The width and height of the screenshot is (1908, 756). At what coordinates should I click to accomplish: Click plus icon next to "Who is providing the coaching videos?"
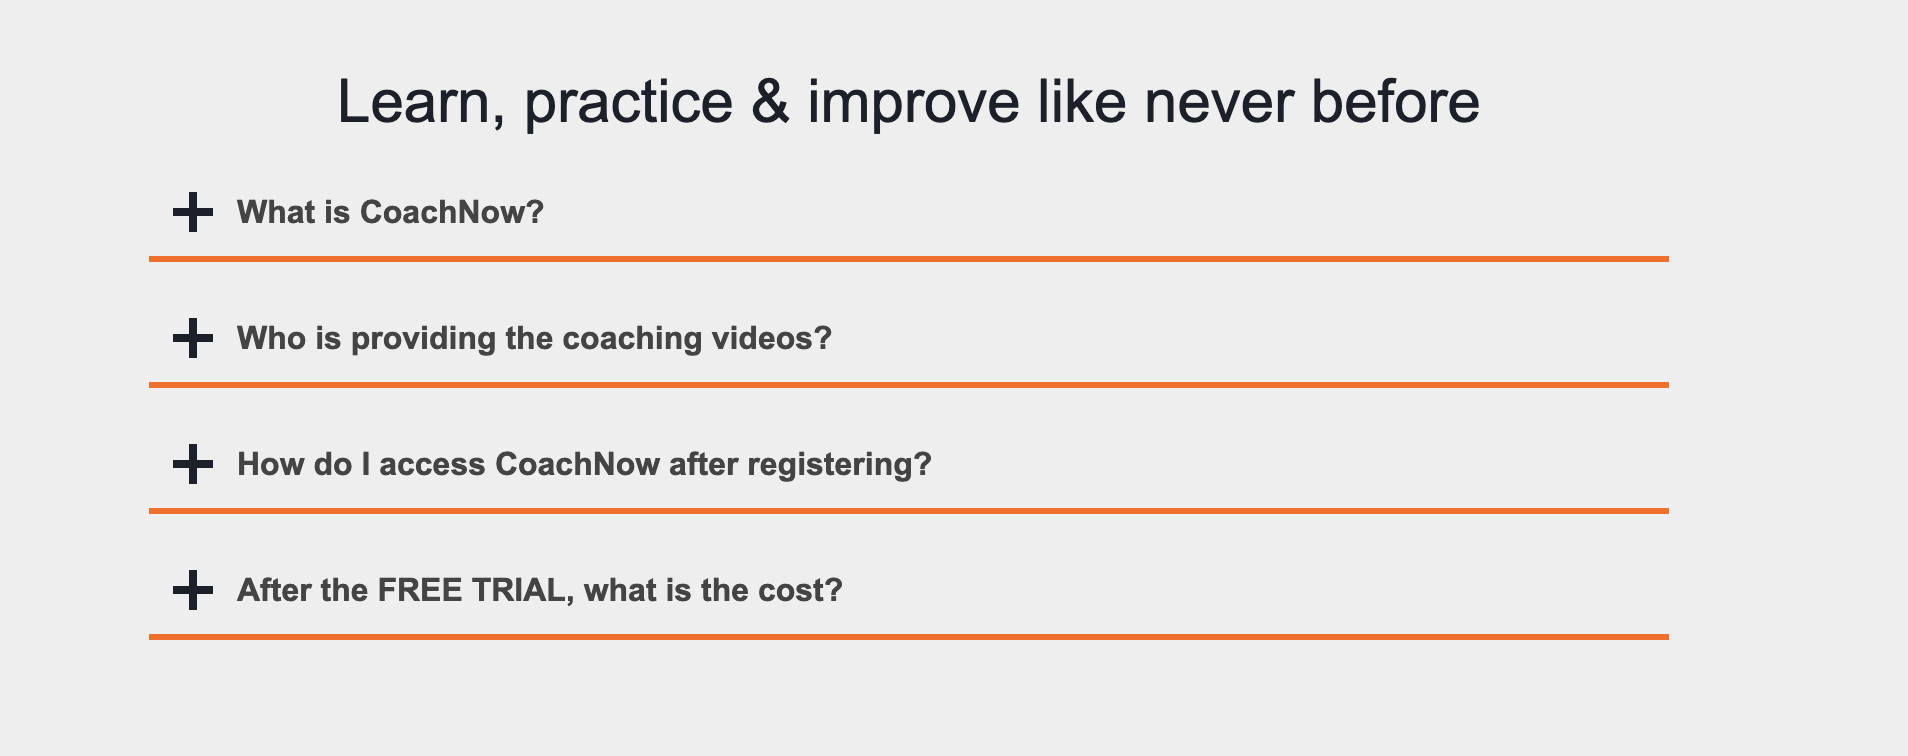[x=193, y=339]
